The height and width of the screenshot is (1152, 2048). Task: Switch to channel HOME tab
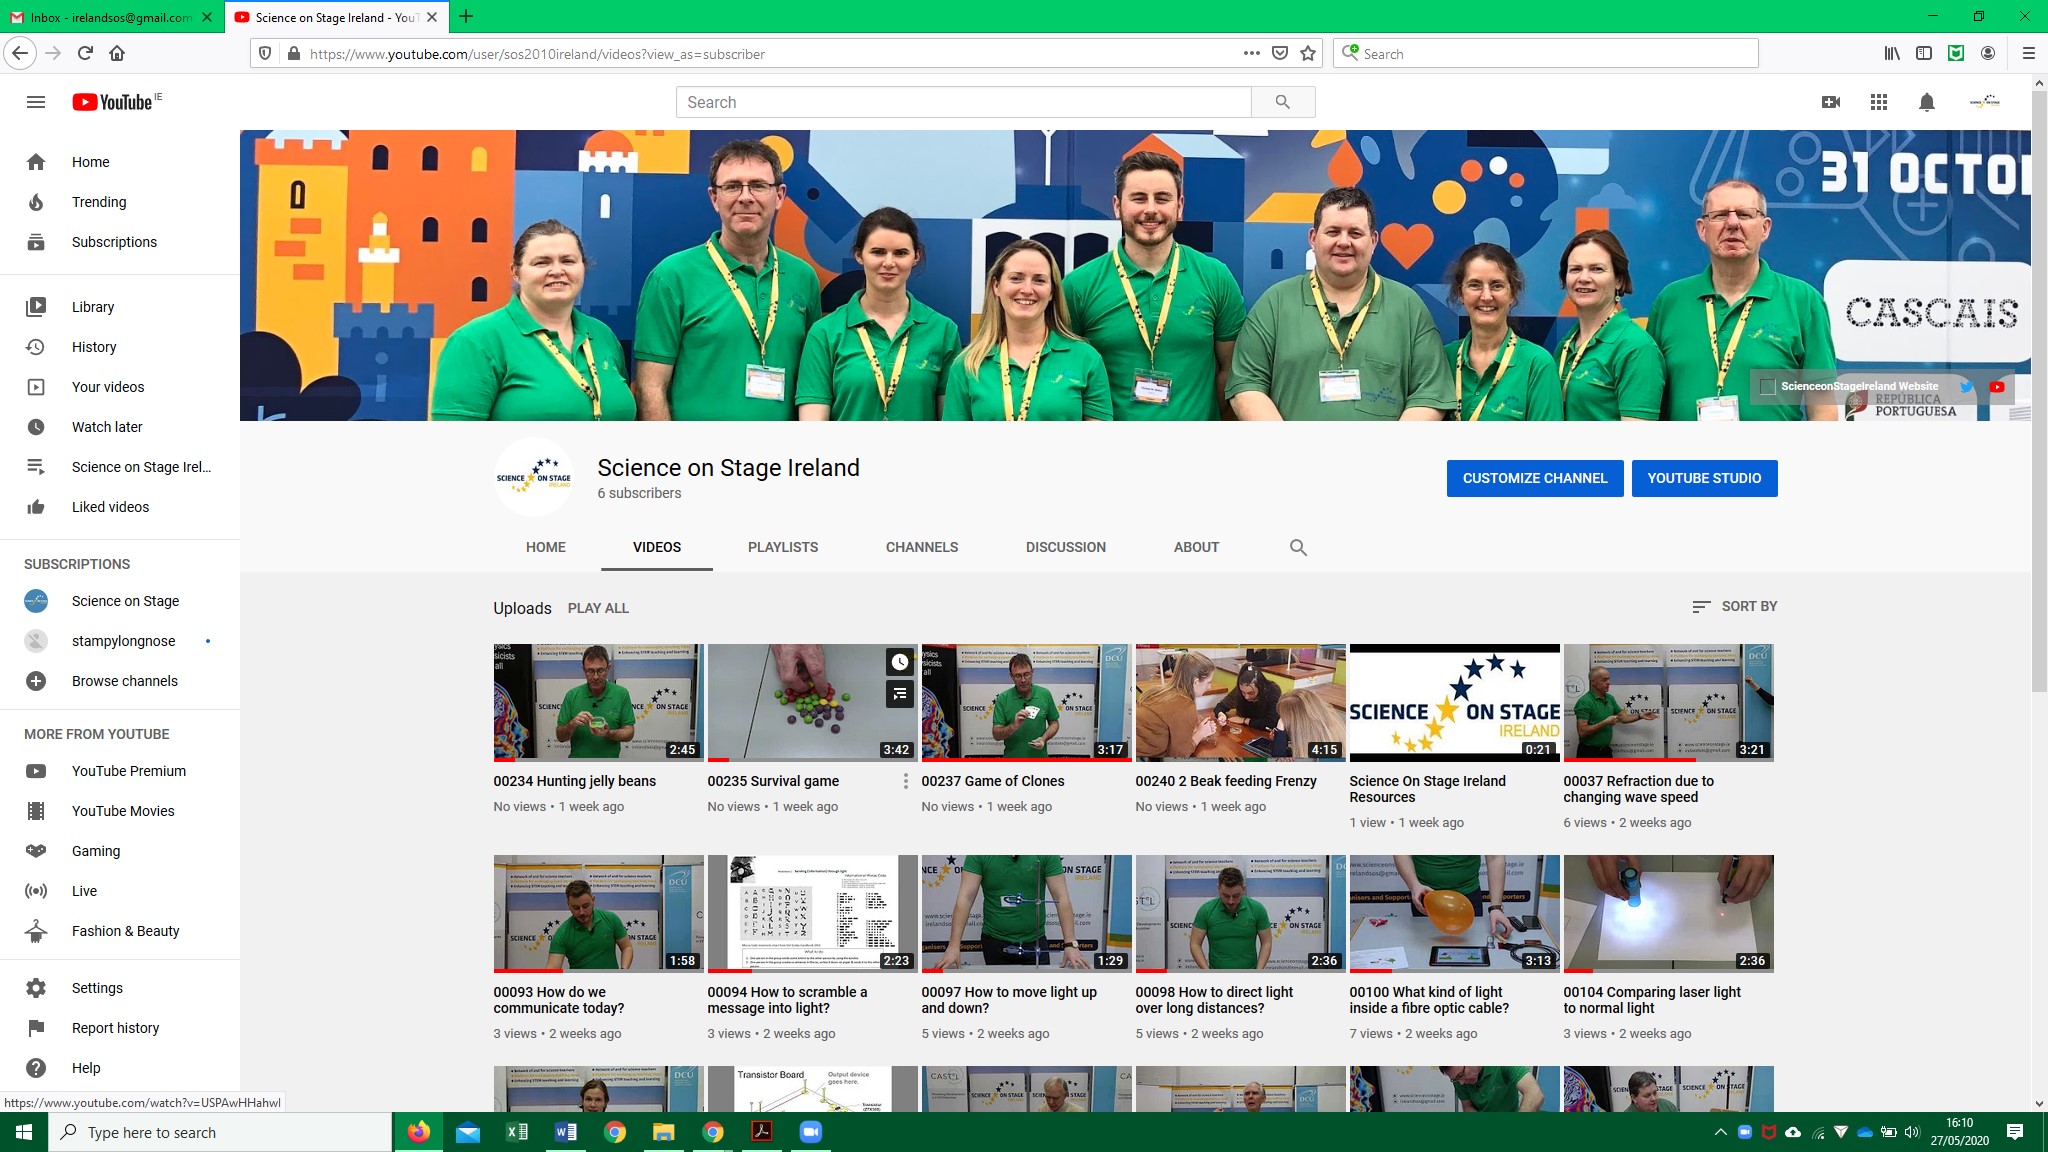click(x=546, y=547)
